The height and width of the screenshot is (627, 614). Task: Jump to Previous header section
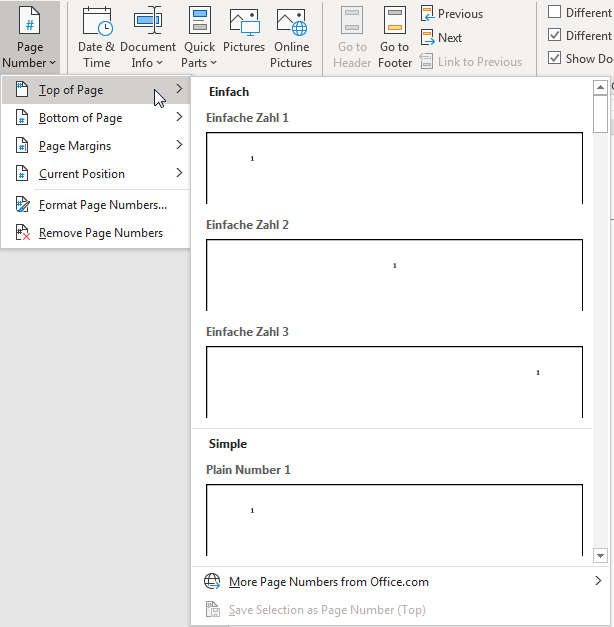[452, 14]
